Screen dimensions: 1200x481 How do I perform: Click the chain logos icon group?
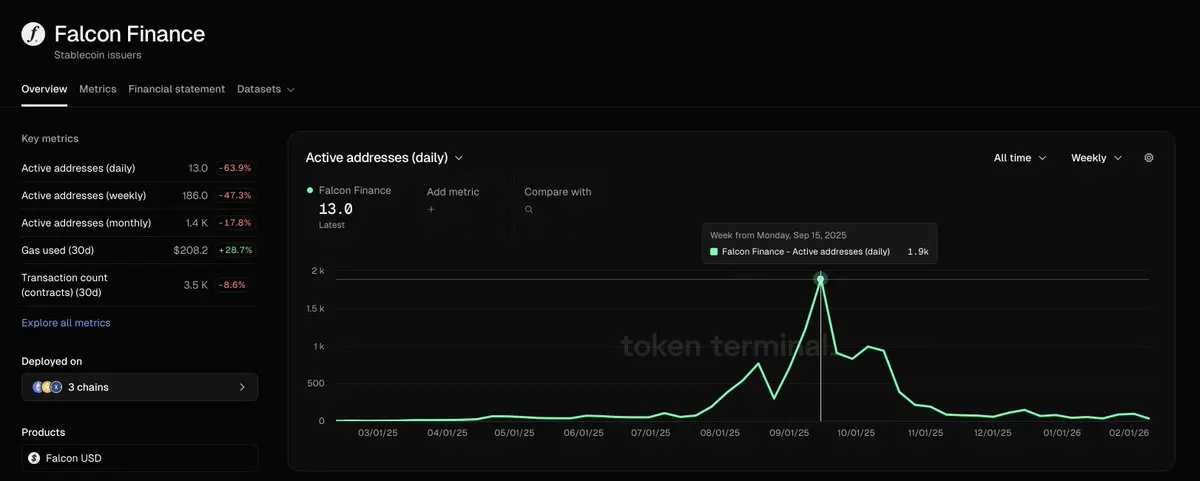[x=47, y=387]
